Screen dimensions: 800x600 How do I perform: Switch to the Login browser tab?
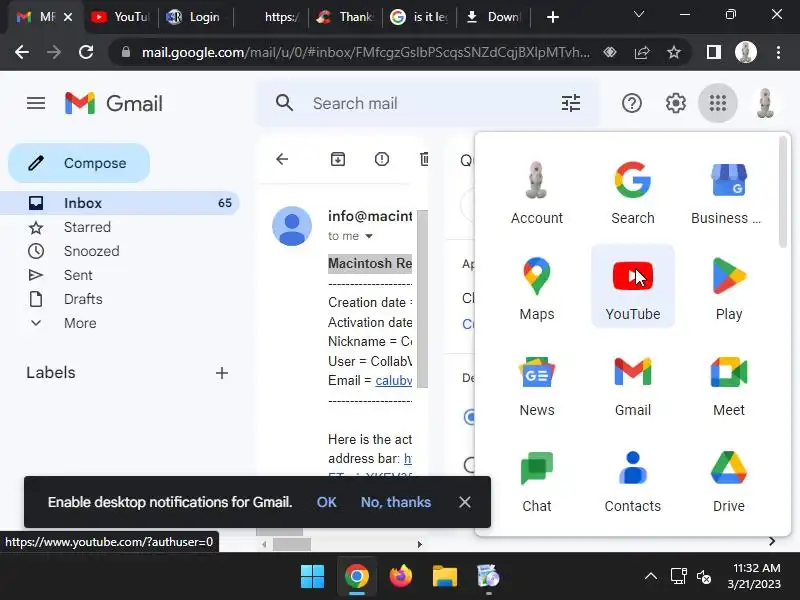click(195, 17)
